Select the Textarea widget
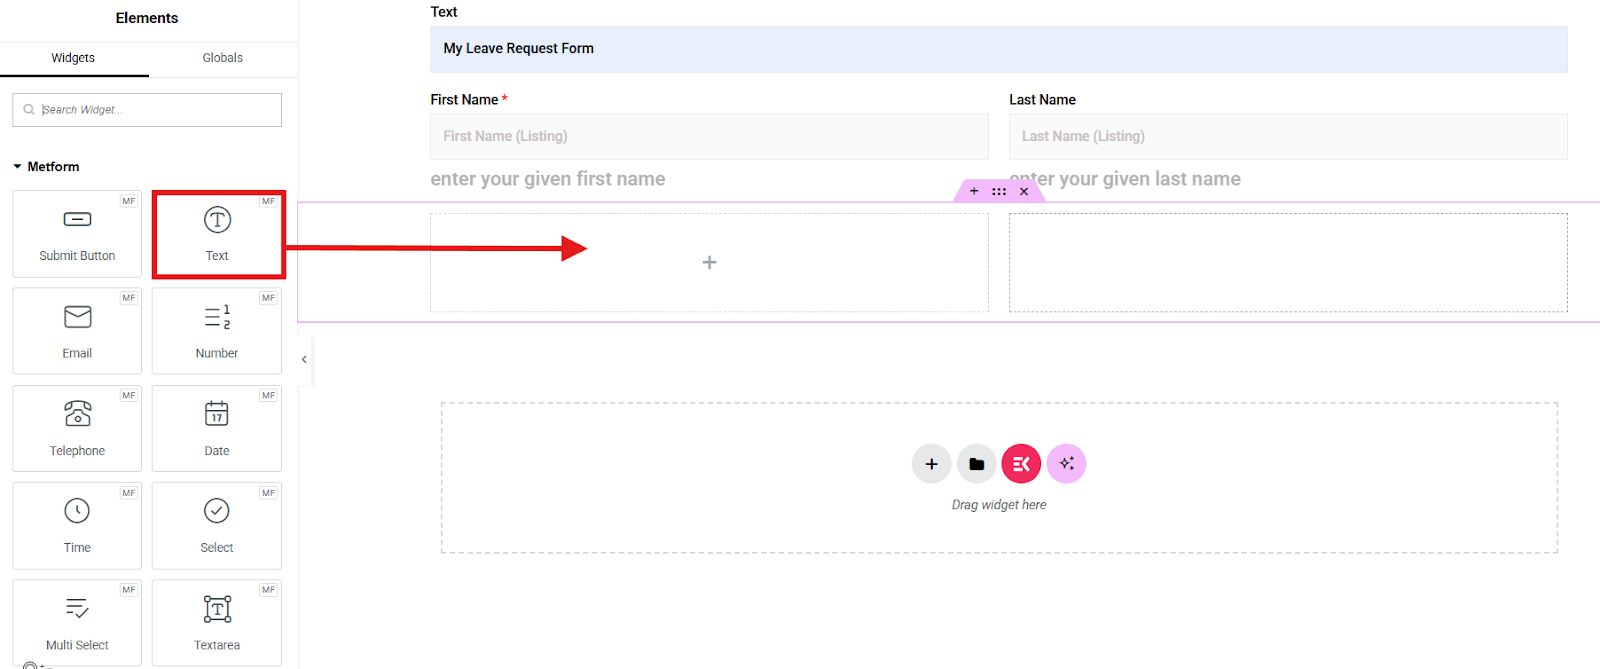This screenshot has width=1600, height=669. [x=217, y=622]
